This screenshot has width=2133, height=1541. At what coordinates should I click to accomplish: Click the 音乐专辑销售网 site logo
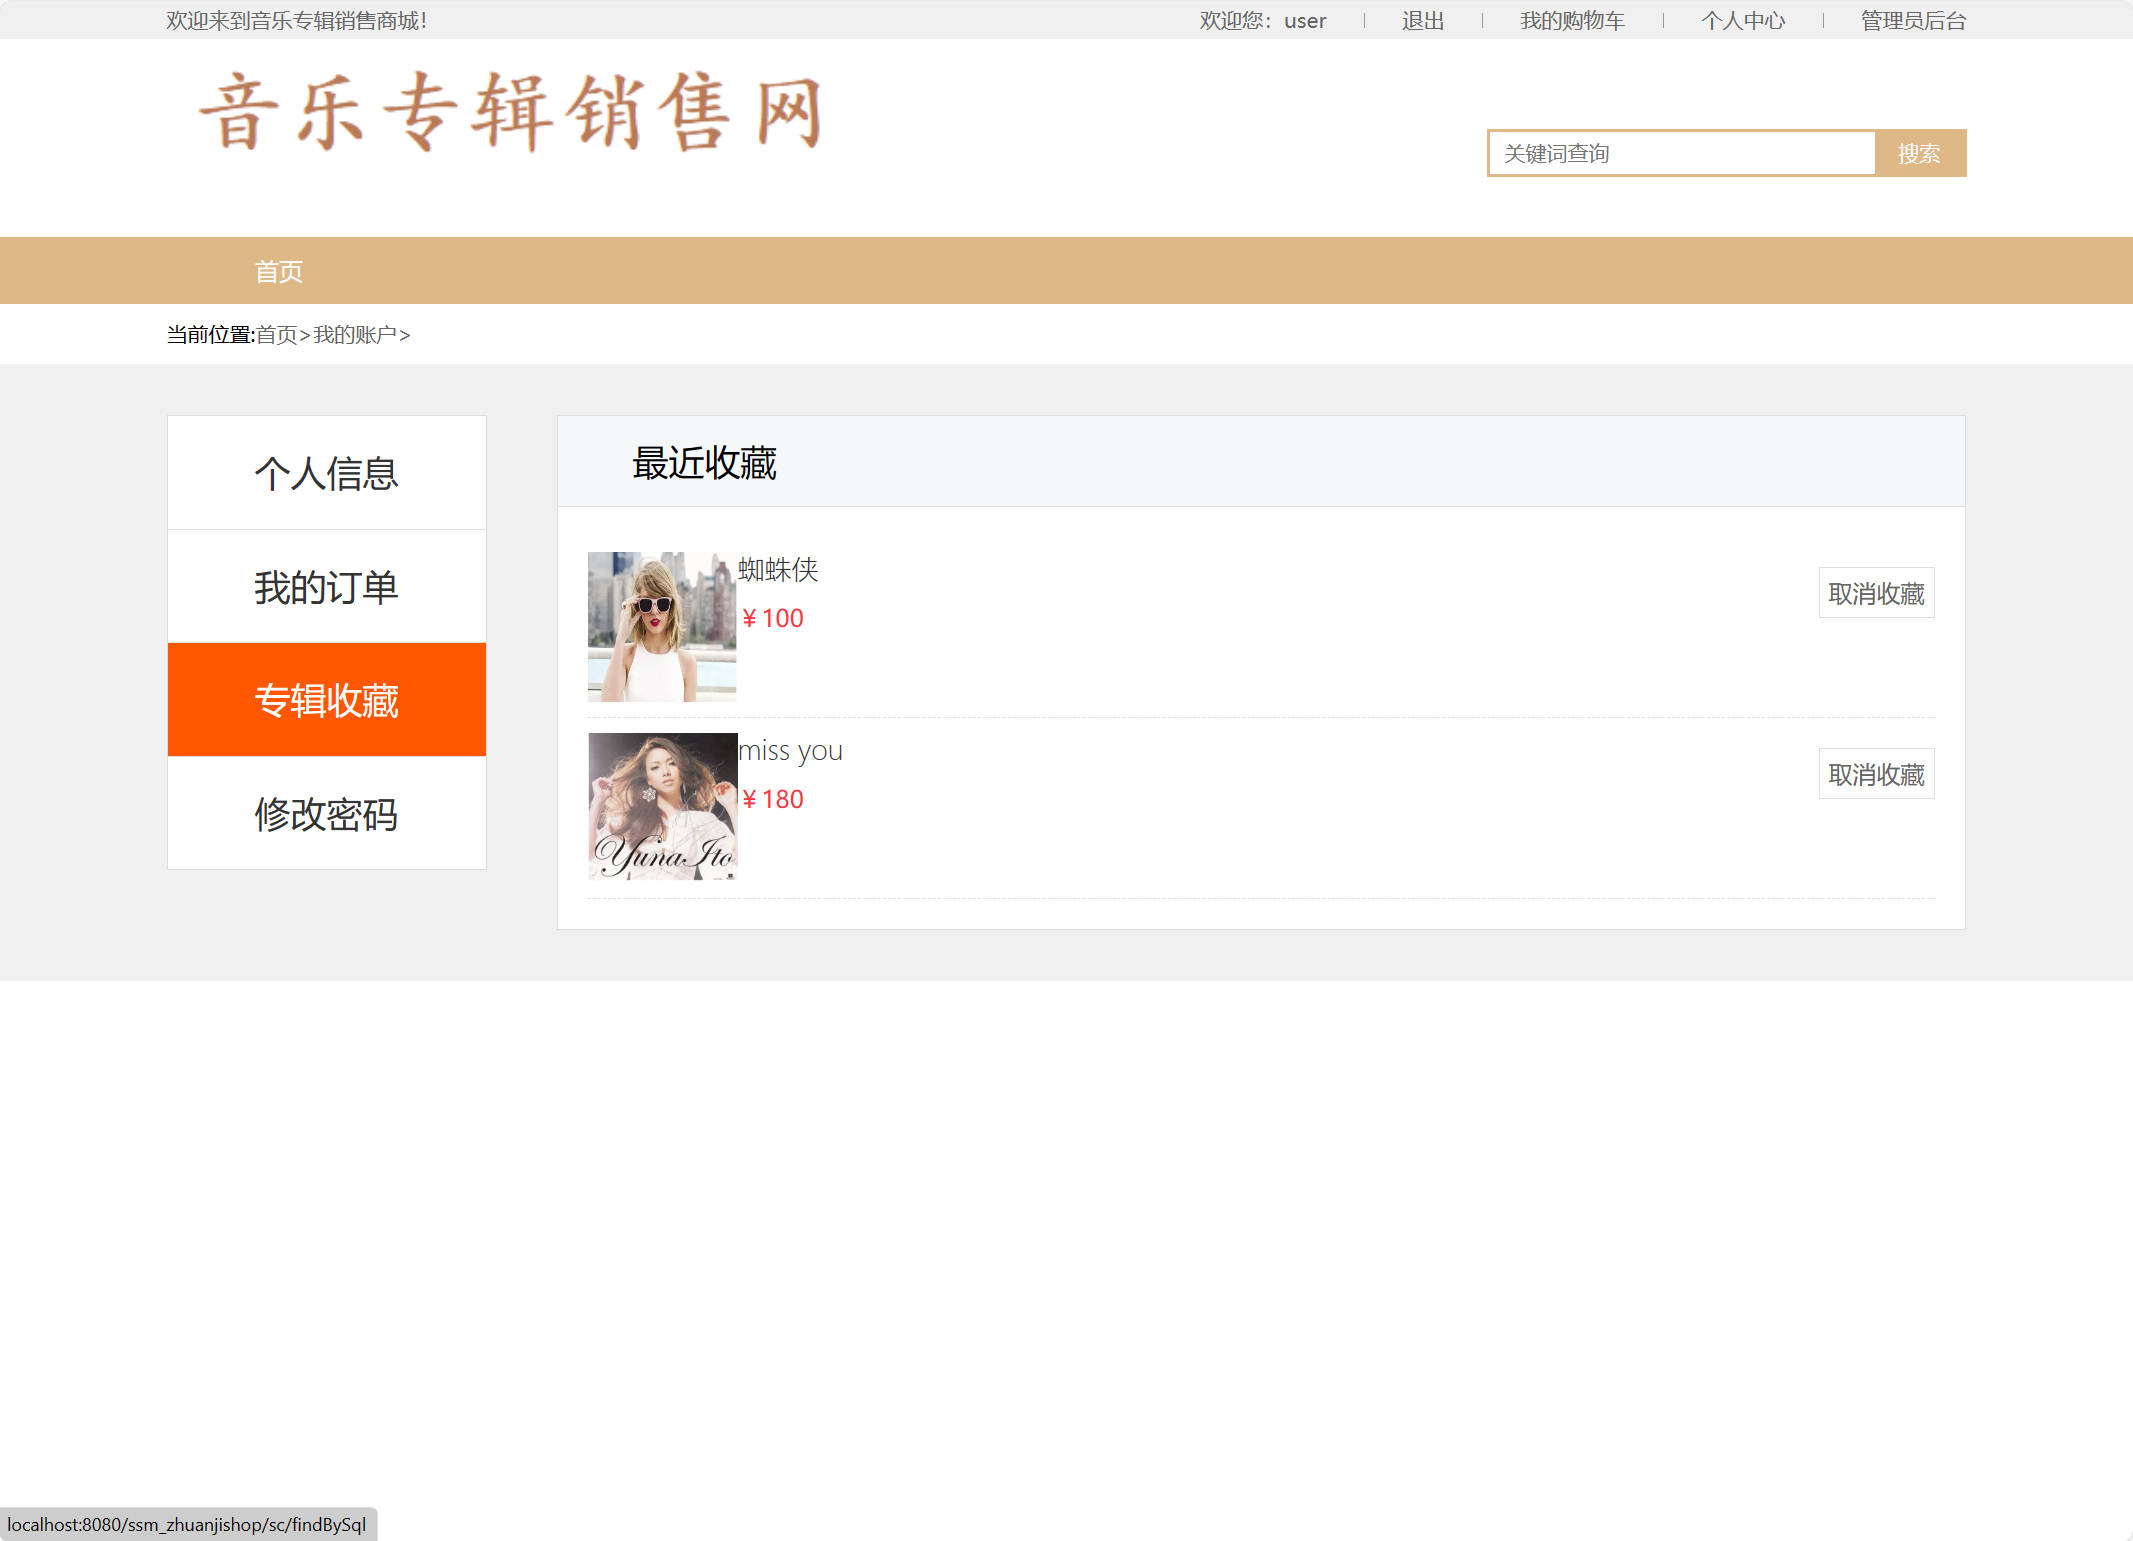512,112
